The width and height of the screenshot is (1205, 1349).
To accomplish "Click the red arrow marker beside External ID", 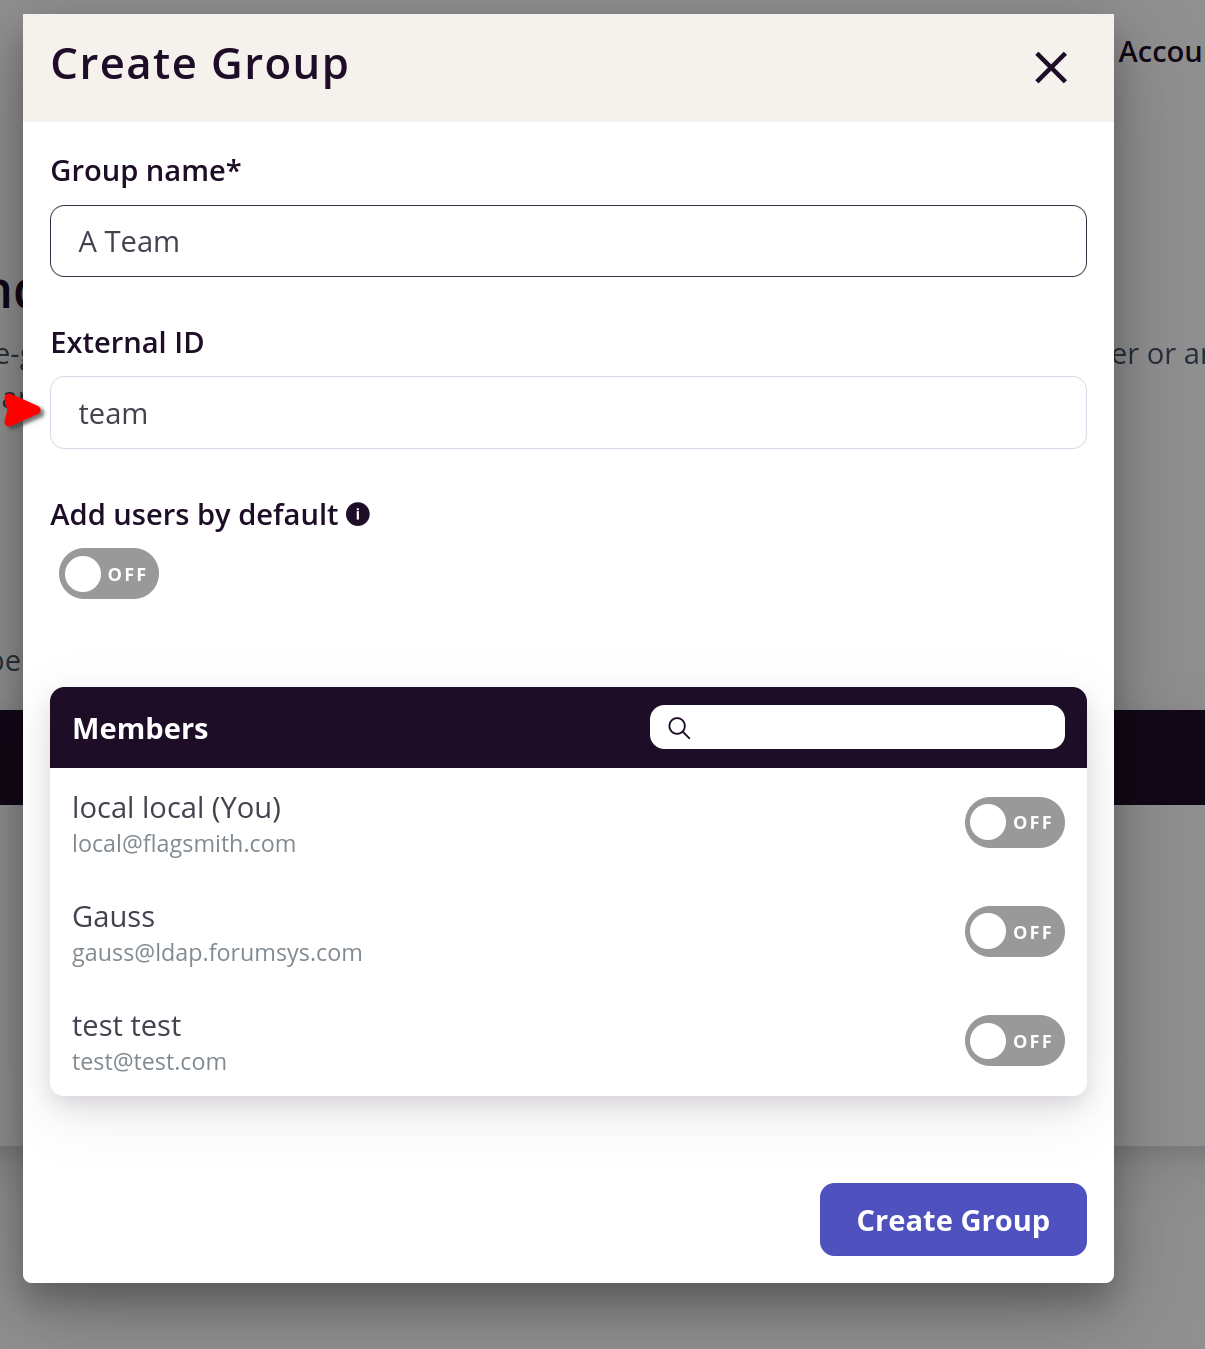I will coord(22,410).
